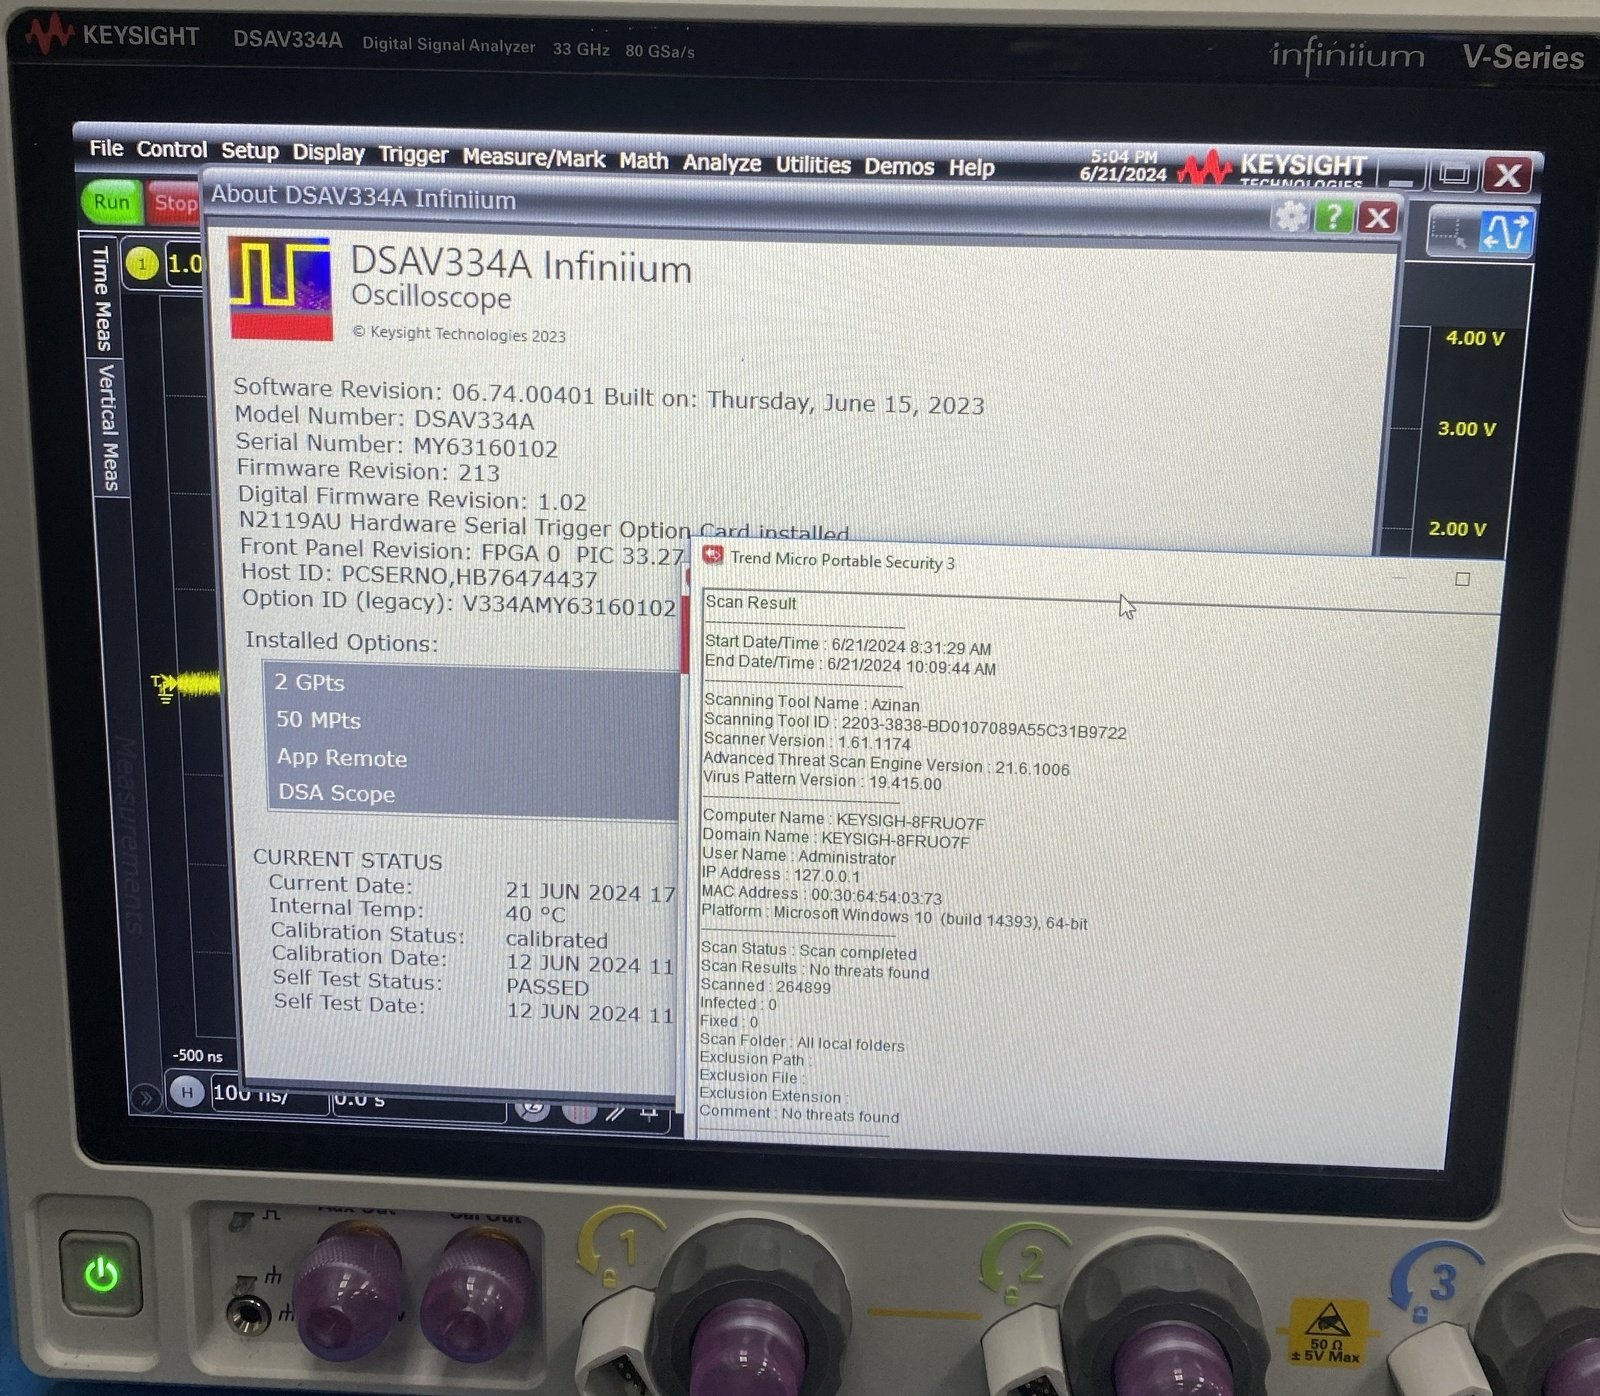Open the Demos menu
Viewport: 1600px width, 1396px height.
coord(899,166)
